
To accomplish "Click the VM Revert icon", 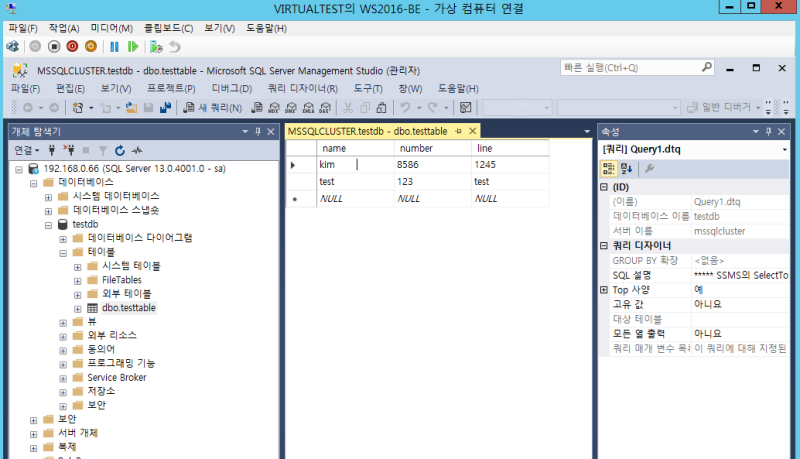I will pyautogui.click(x=175, y=47).
